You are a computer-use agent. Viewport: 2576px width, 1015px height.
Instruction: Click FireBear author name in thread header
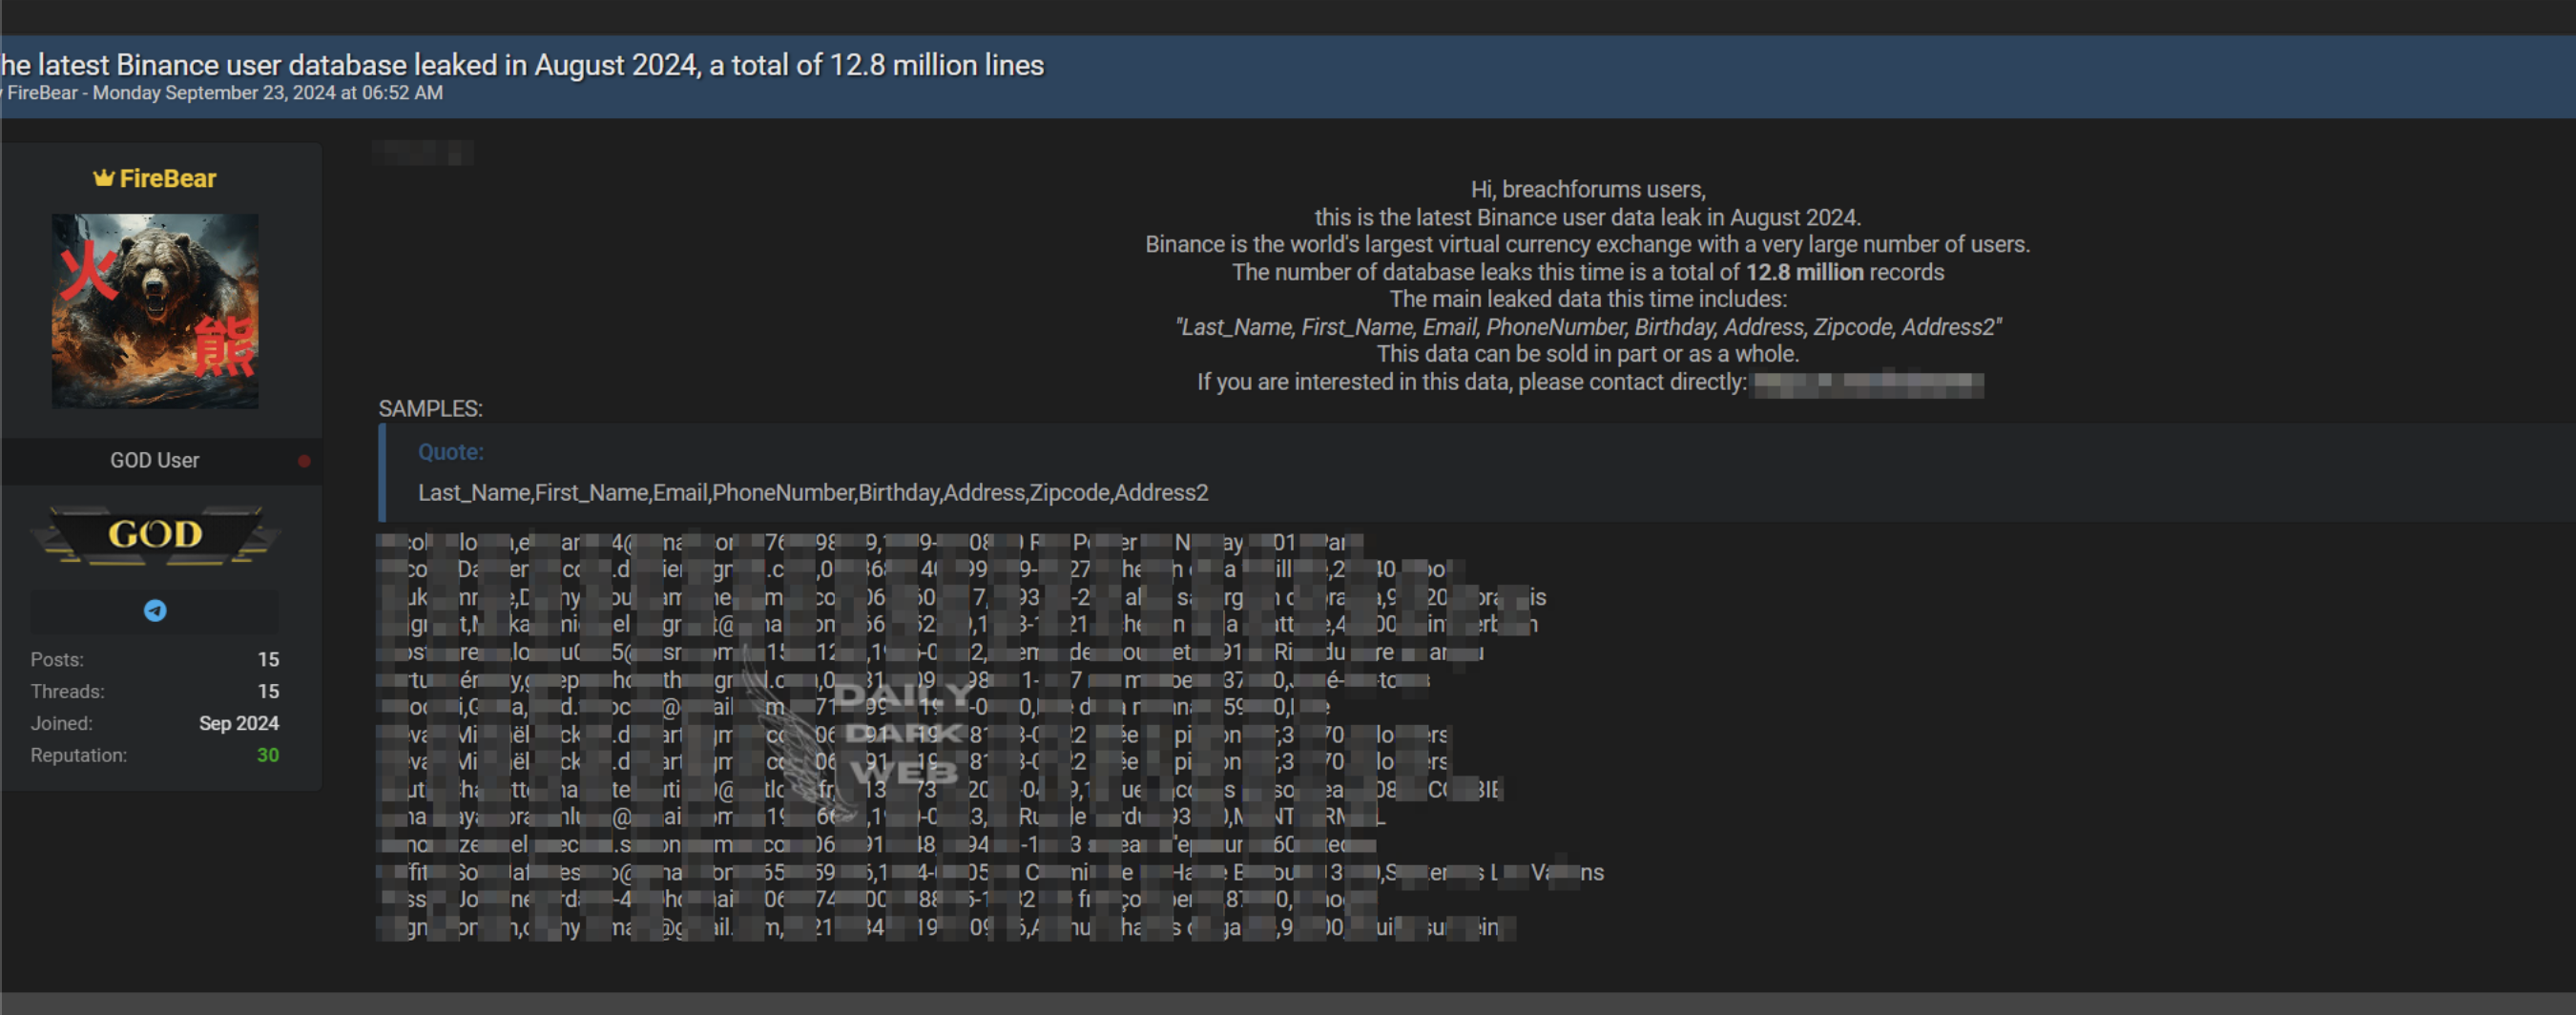pos(42,93)
